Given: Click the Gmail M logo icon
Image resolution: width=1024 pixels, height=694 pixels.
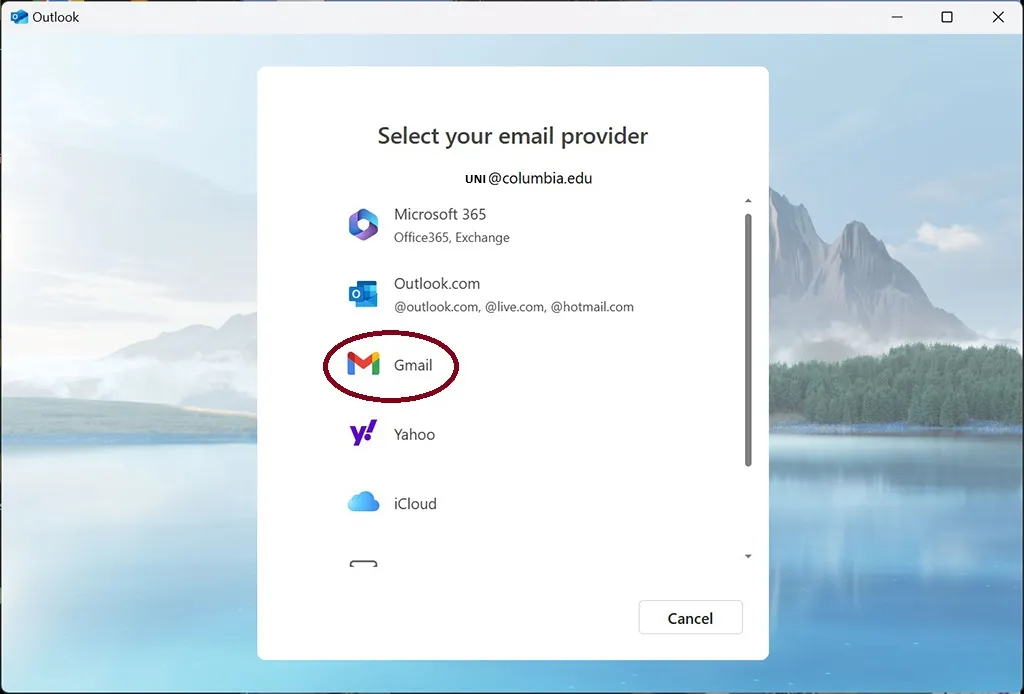Looking at the screenshot, I should click(363, 364).
